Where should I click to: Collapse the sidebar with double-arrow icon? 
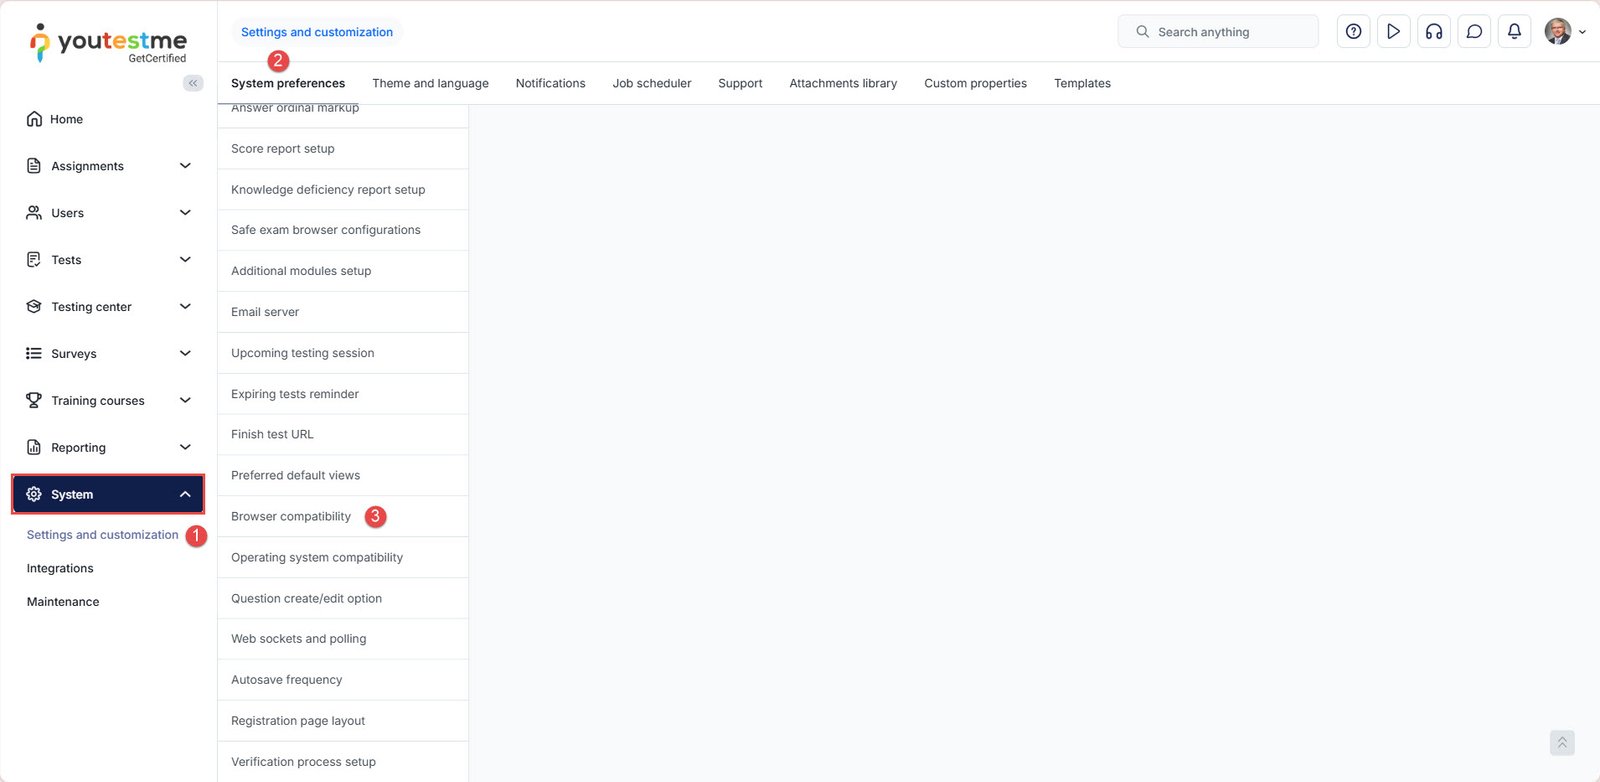click(193, 83)
